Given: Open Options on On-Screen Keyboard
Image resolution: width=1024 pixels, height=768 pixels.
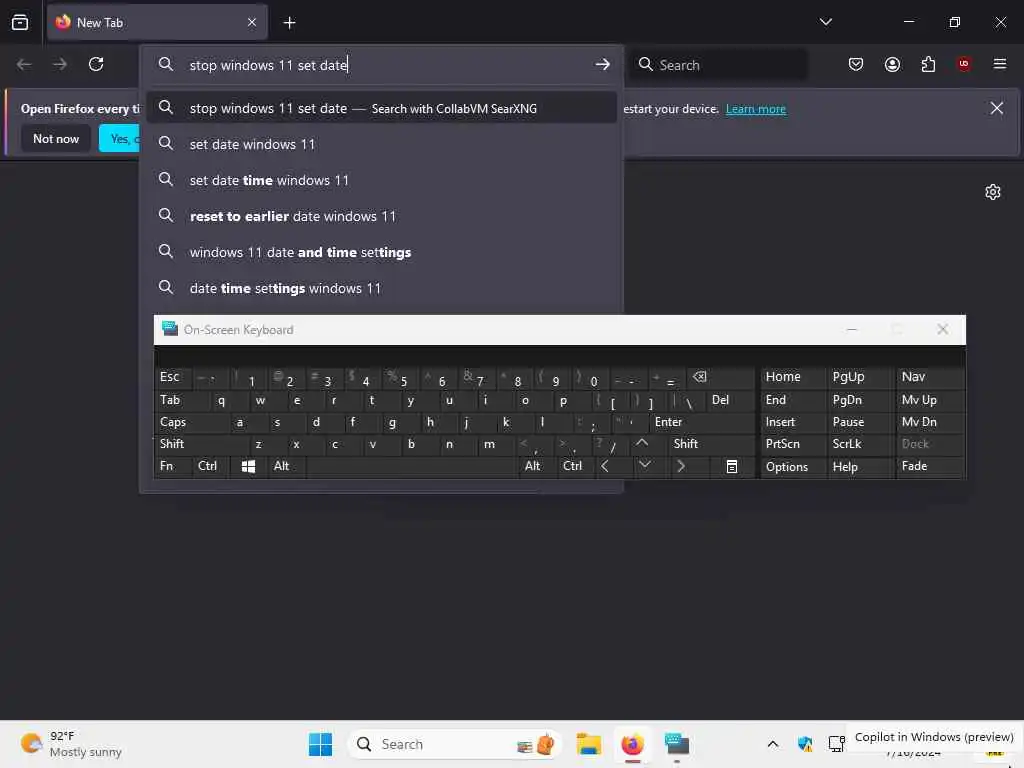Looking at the screenshot, I should point(792,467).
